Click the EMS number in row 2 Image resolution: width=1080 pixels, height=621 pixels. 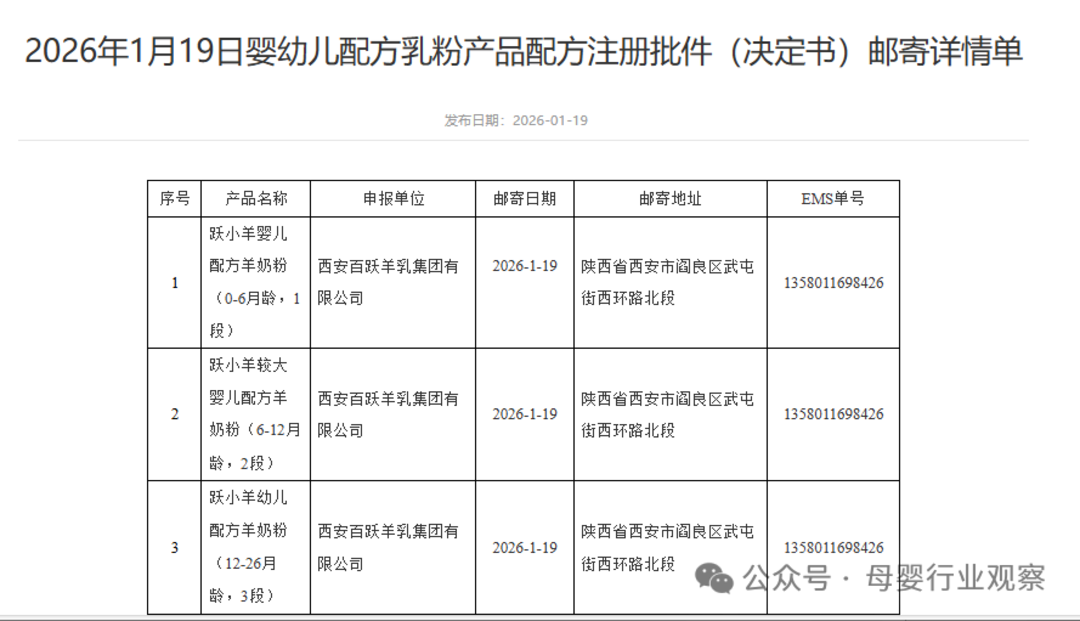(833, 414)
